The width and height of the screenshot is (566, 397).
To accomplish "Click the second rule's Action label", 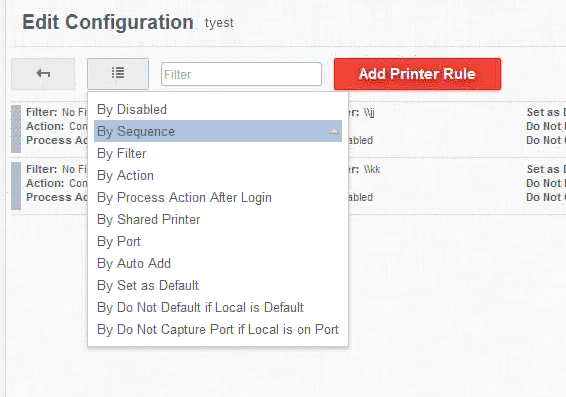I will [x=45, y=183].
